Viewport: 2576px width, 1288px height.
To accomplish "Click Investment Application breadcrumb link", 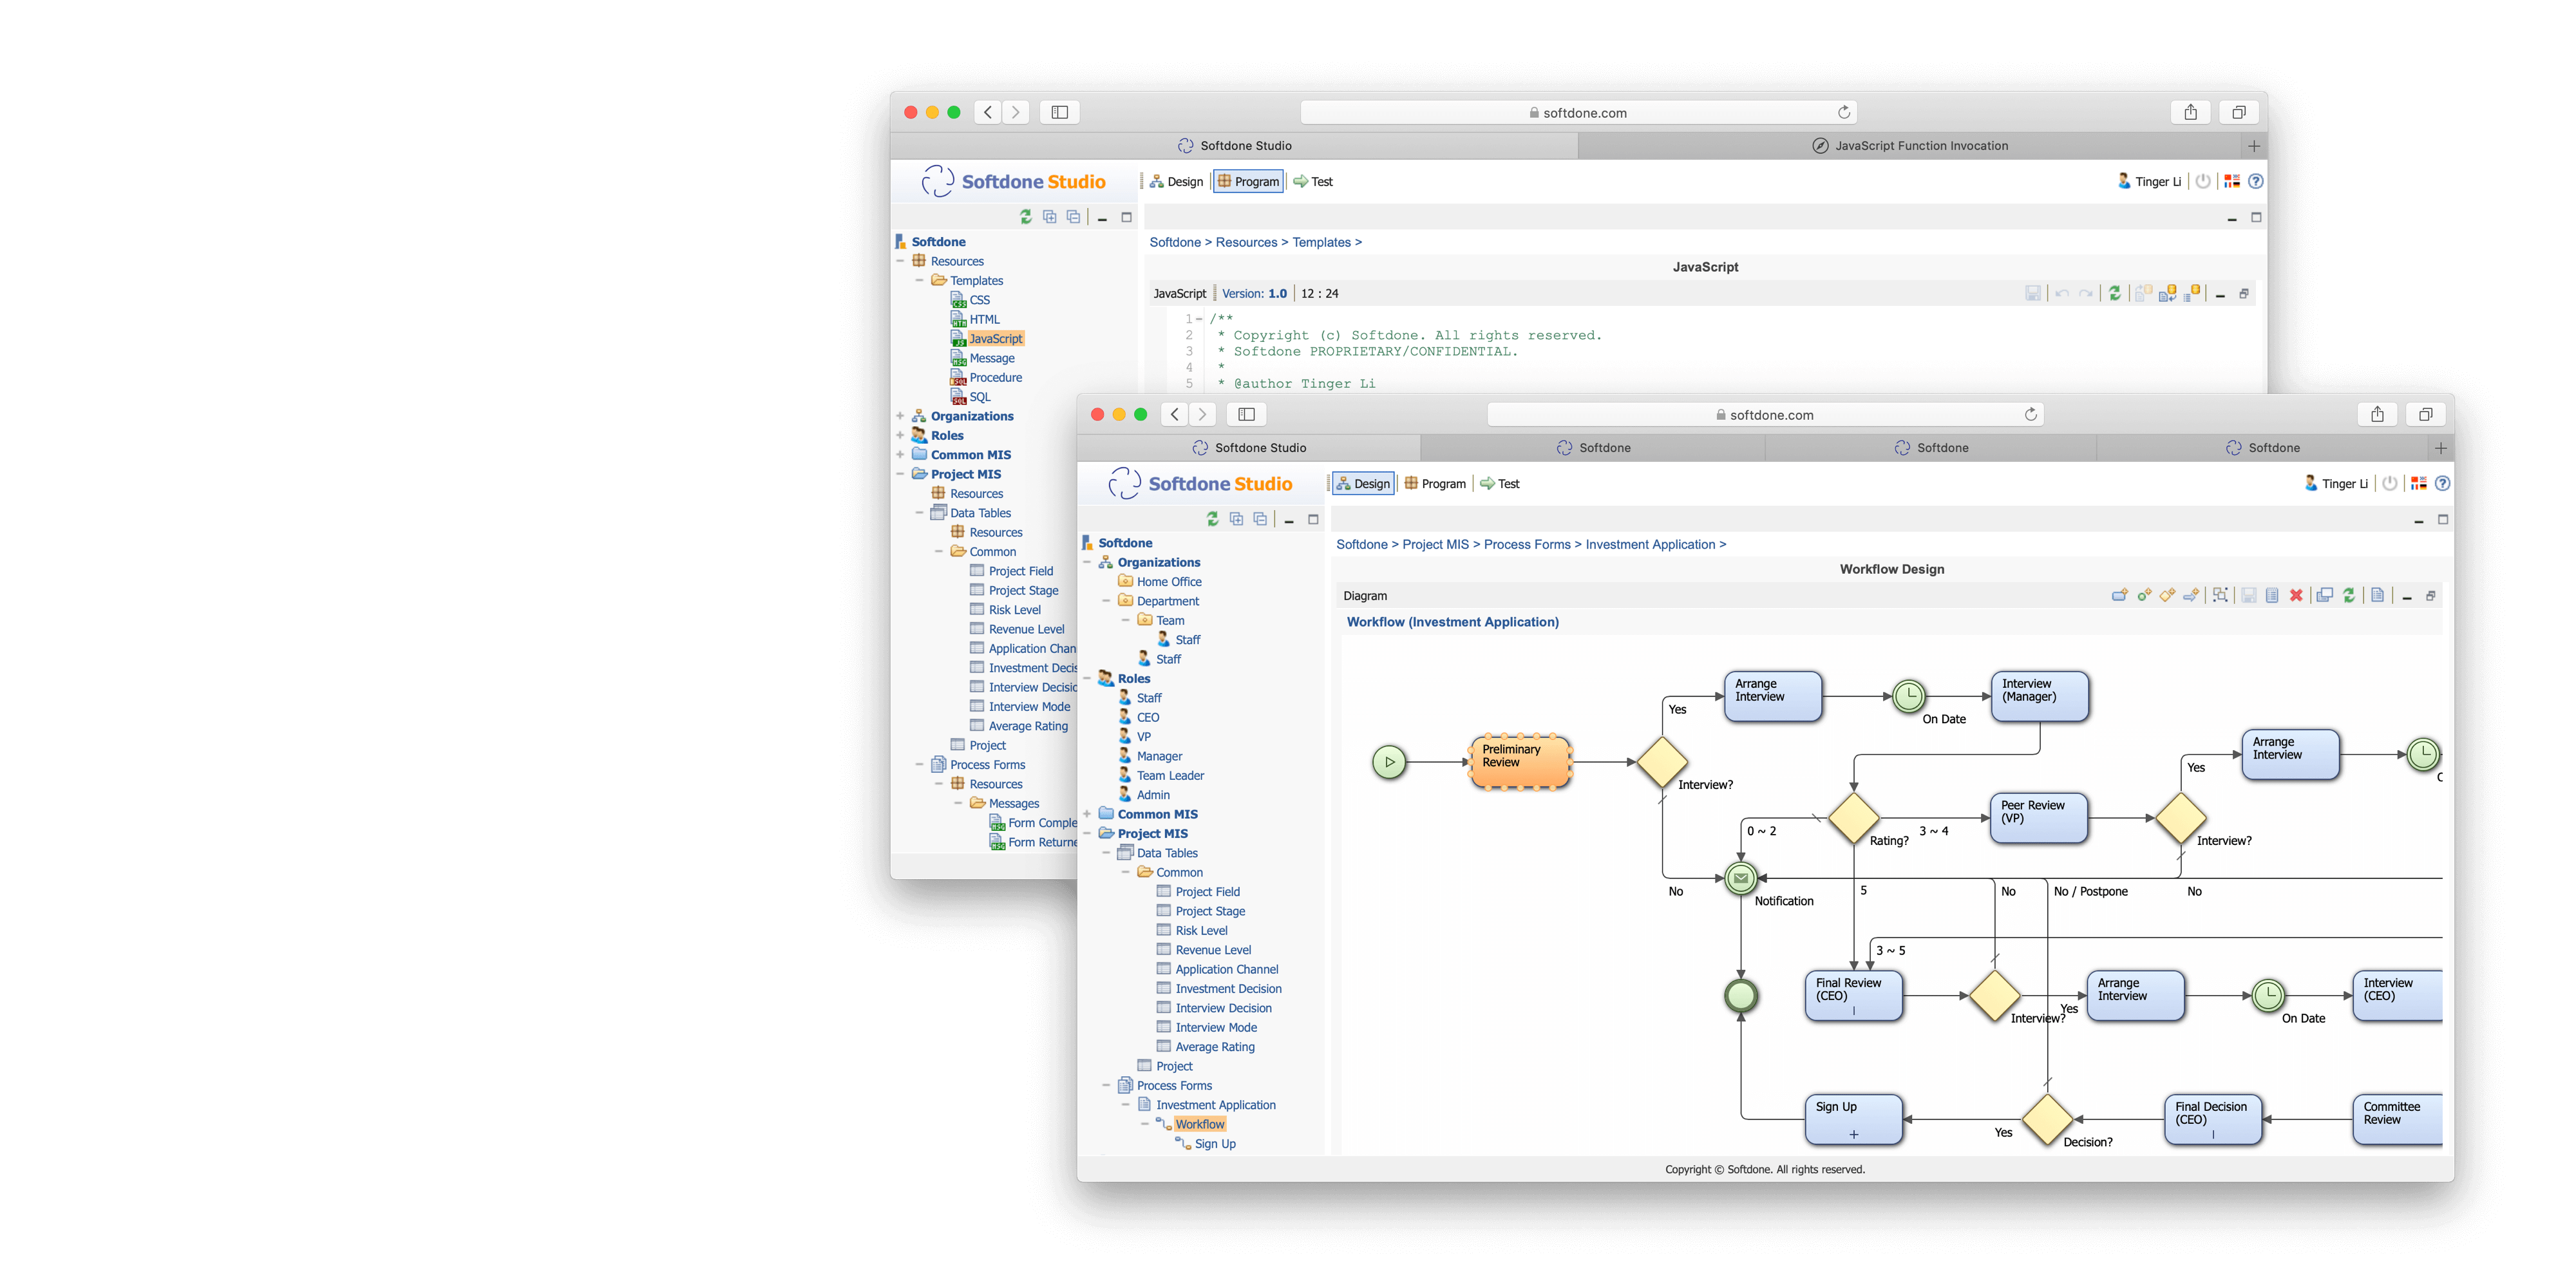I will [1650, 545].
